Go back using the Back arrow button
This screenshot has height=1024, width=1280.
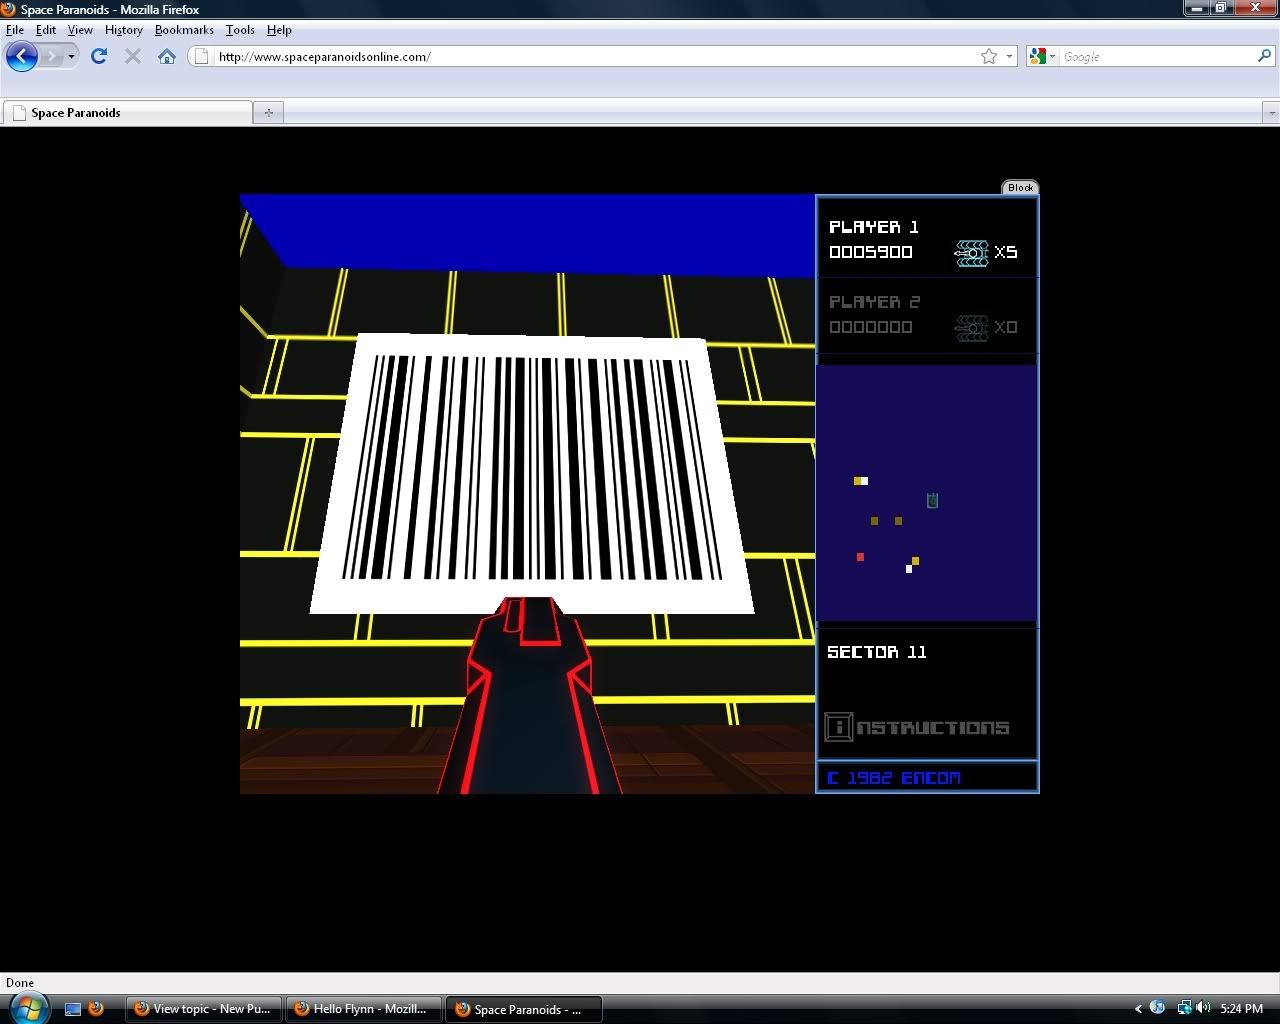pyautogui.click(x=21, y=56)
